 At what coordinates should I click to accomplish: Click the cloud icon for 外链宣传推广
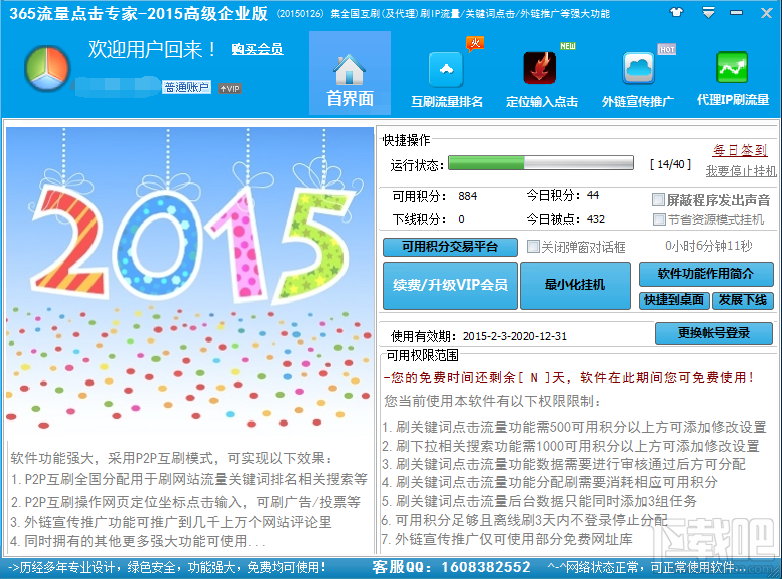[x=638, y=68]
